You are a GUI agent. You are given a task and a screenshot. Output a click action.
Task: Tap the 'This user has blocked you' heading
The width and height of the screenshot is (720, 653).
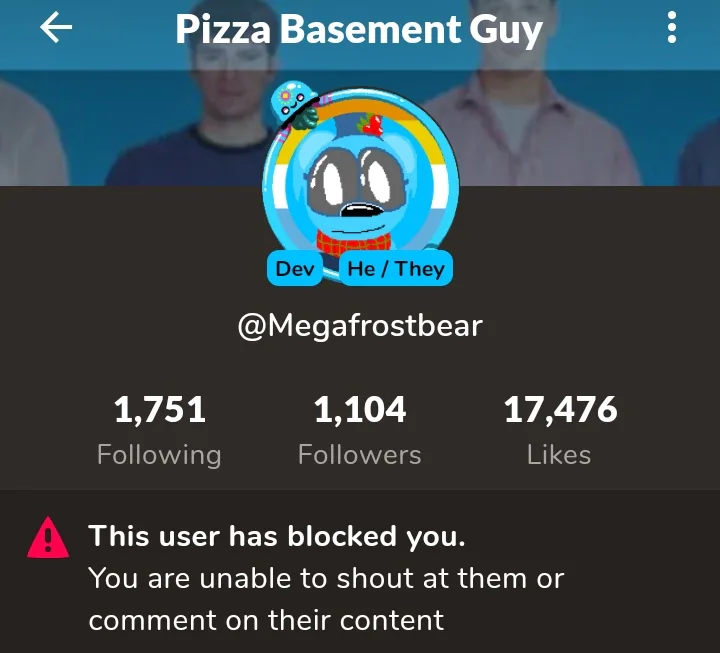tap(277, 535)
